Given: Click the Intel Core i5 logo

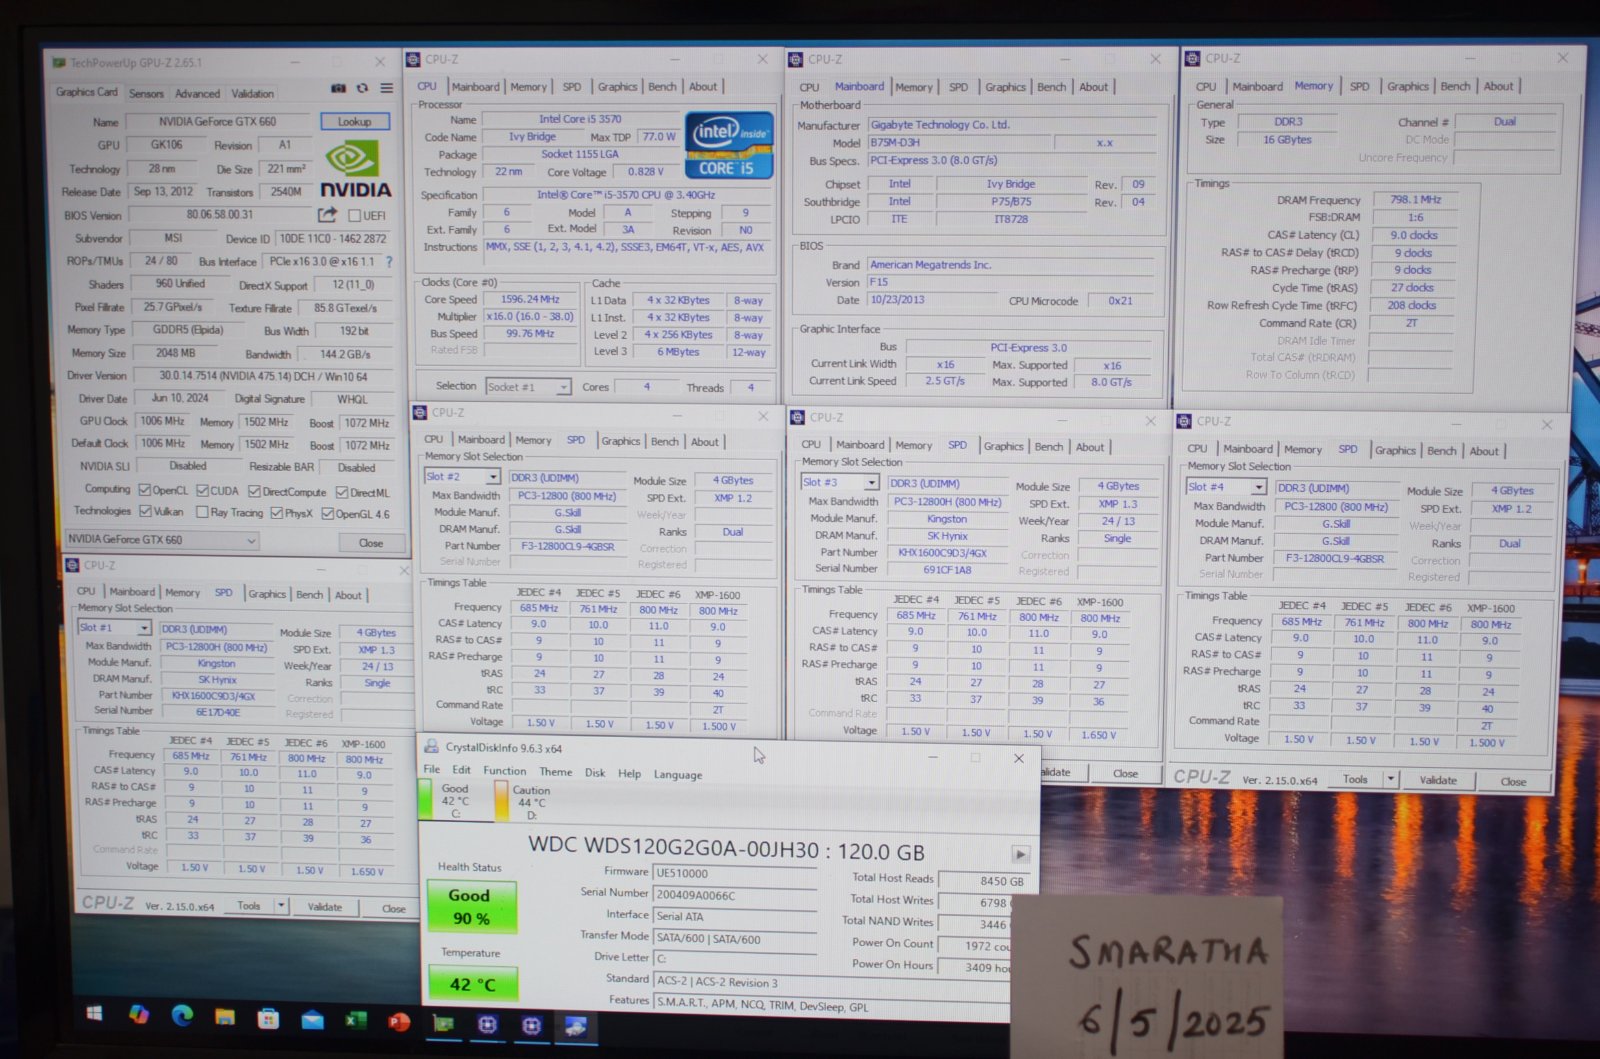Looking at the screenshot, I should 729,146.
